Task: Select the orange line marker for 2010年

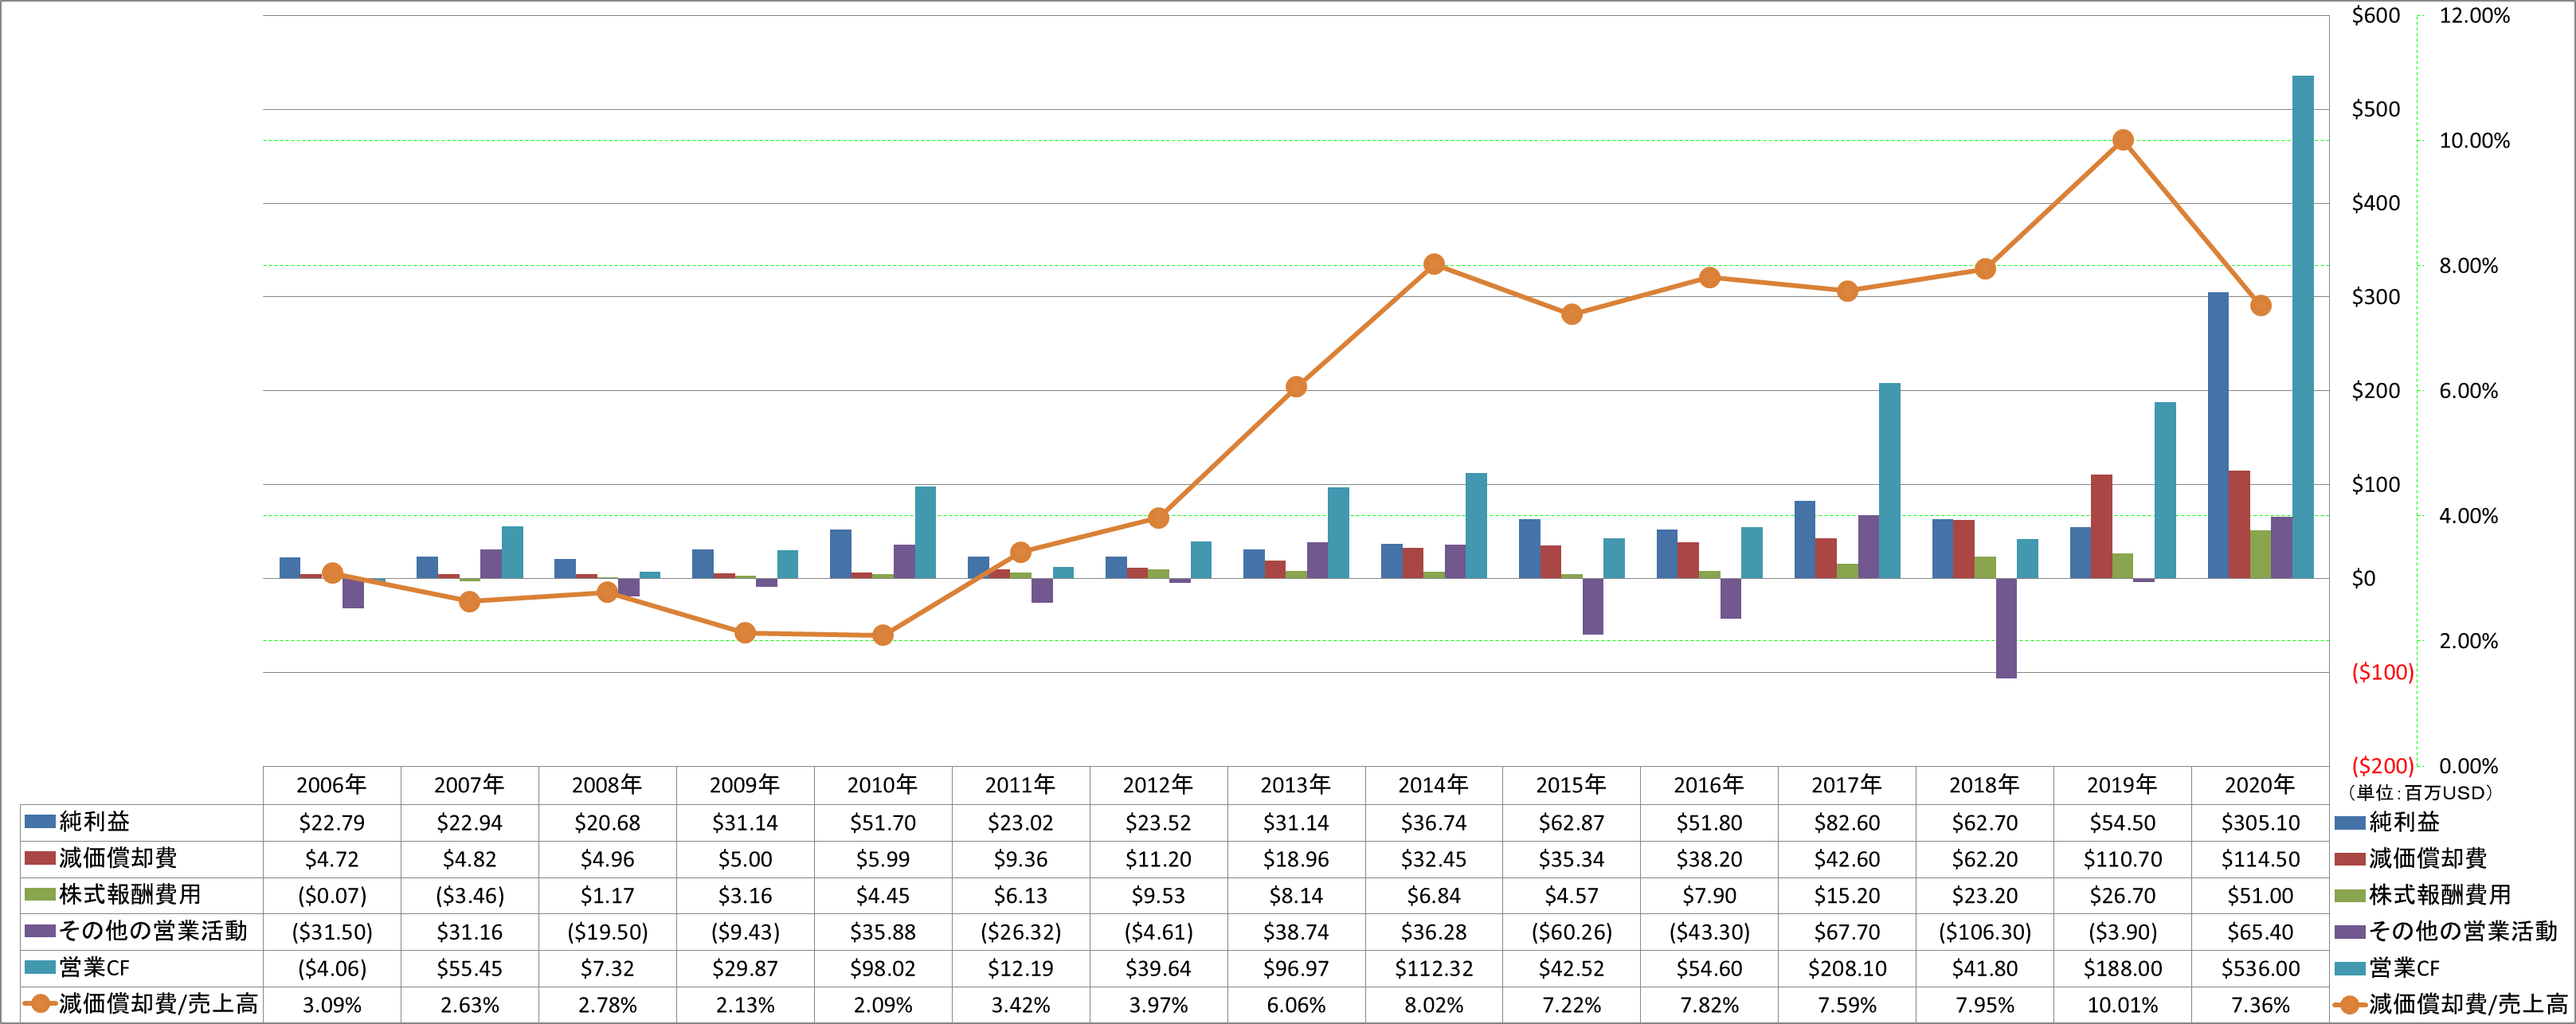Action: pos(882,635)
